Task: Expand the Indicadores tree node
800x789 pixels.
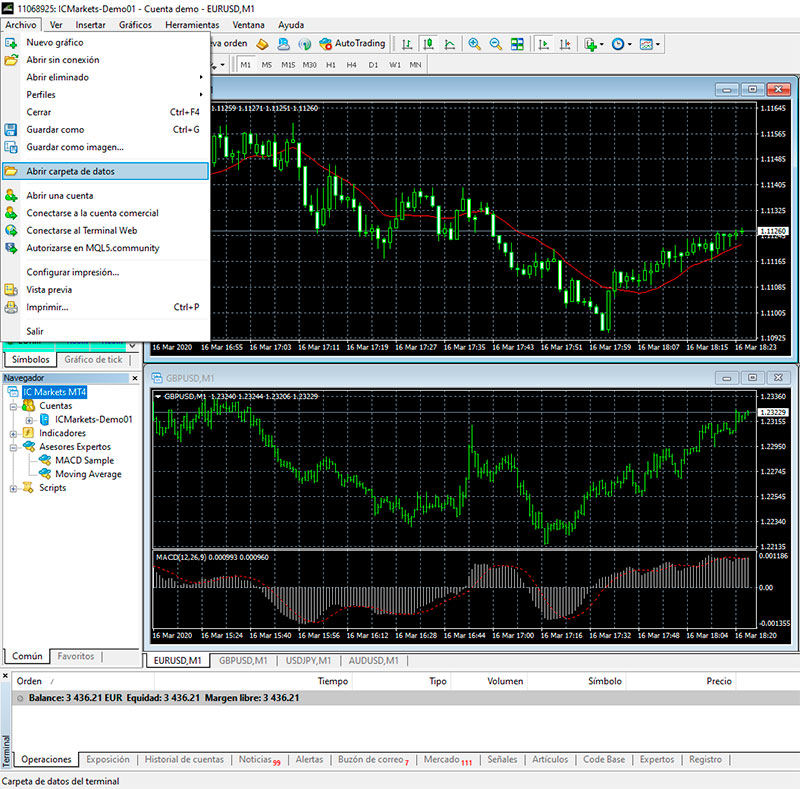Action: [x=13, y=434]
